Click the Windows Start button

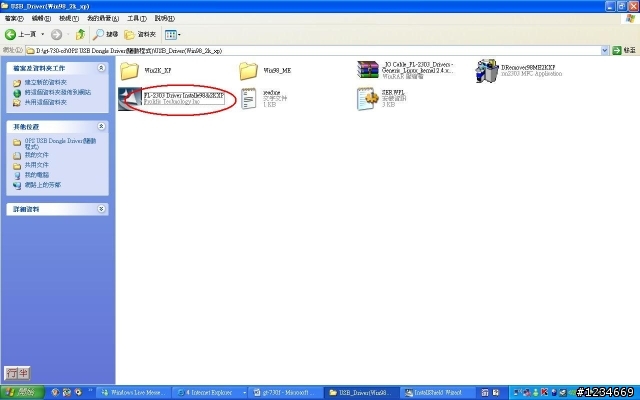click(x=22, y=392)
